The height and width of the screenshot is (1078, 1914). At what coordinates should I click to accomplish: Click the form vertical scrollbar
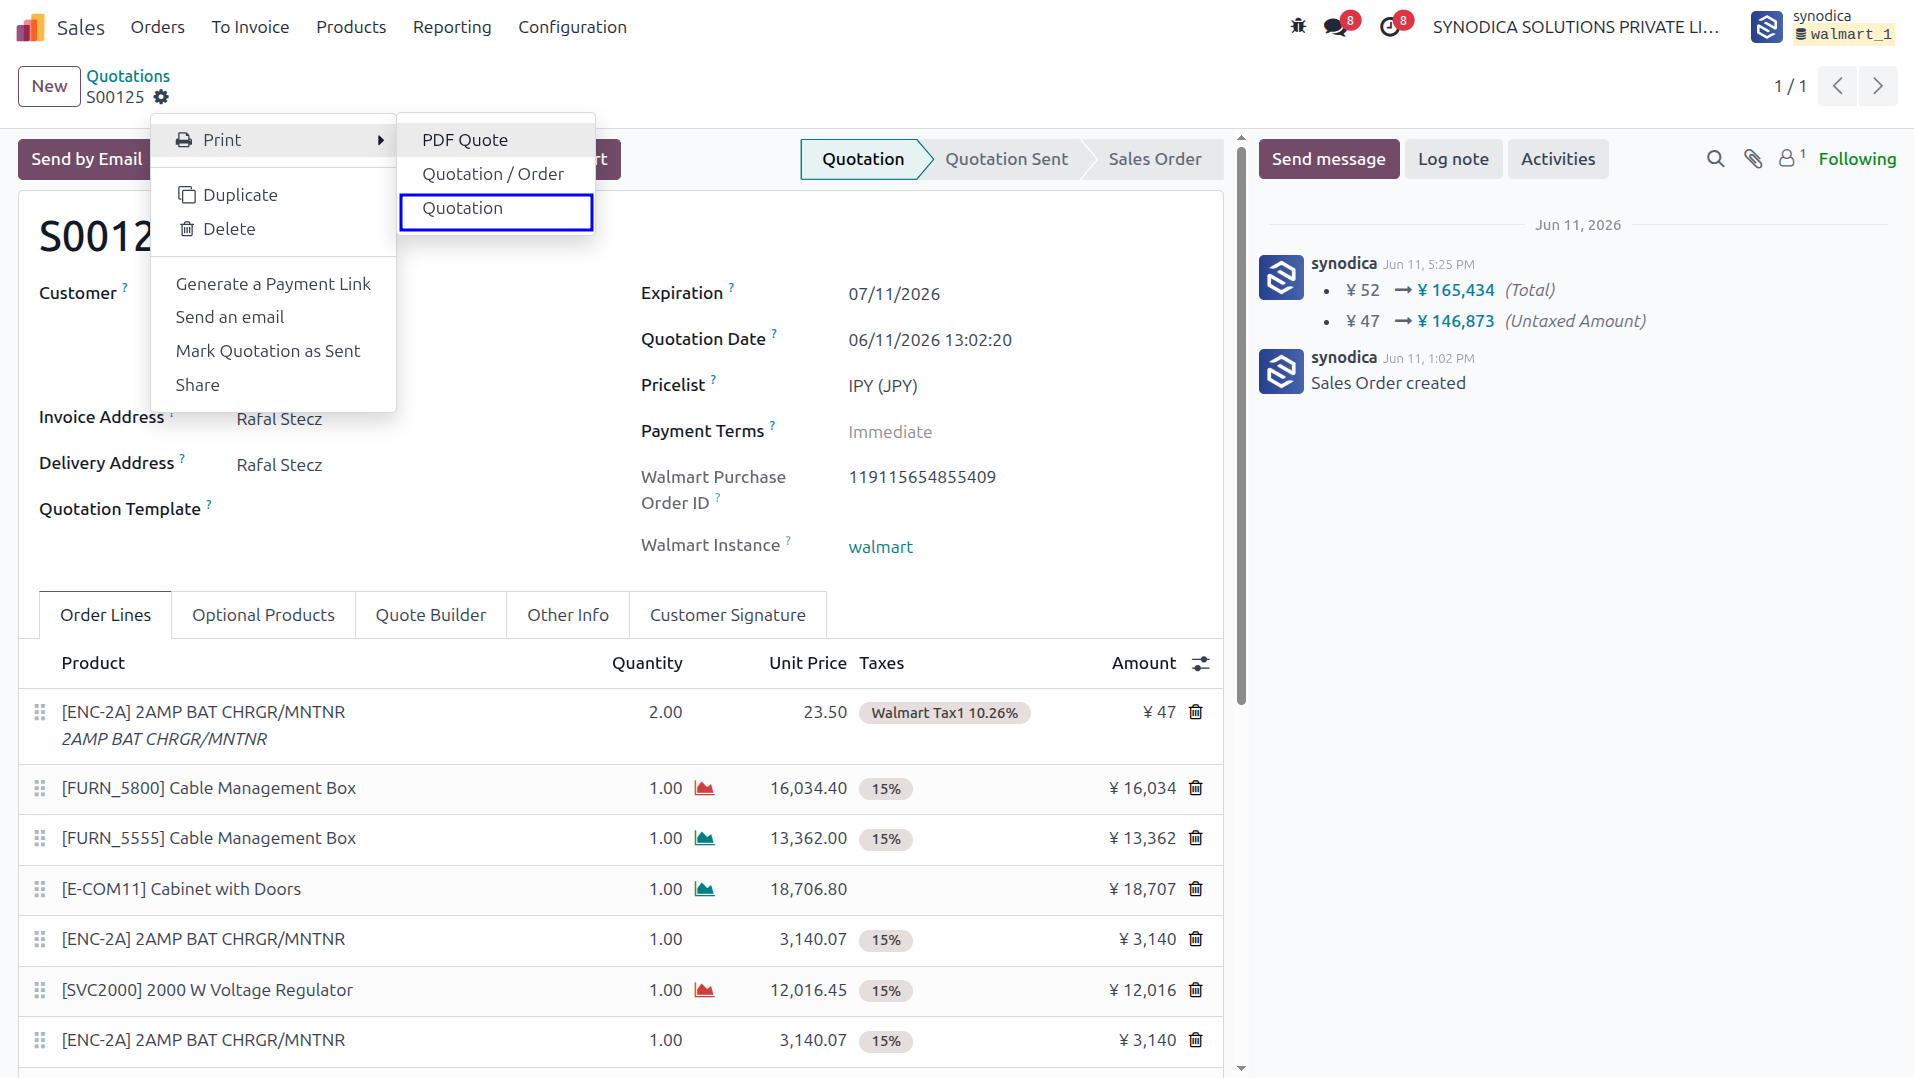tap(1241, 425)
